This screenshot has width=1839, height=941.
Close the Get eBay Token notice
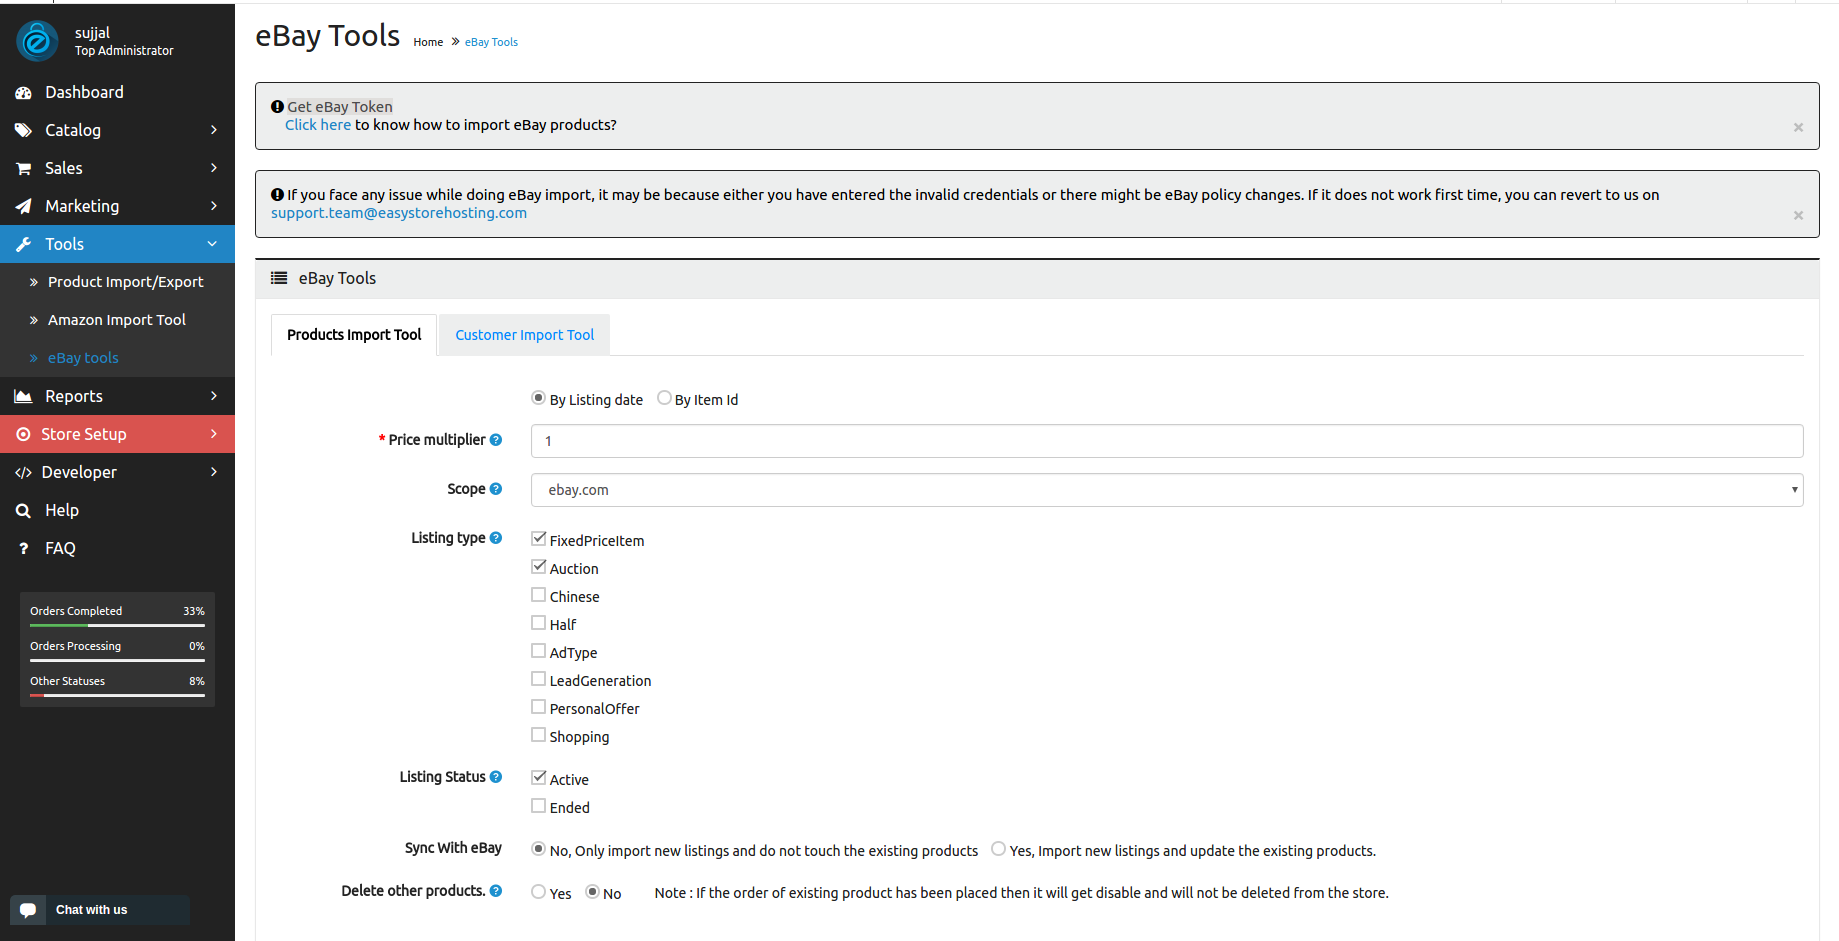(x=1798, y=127)
